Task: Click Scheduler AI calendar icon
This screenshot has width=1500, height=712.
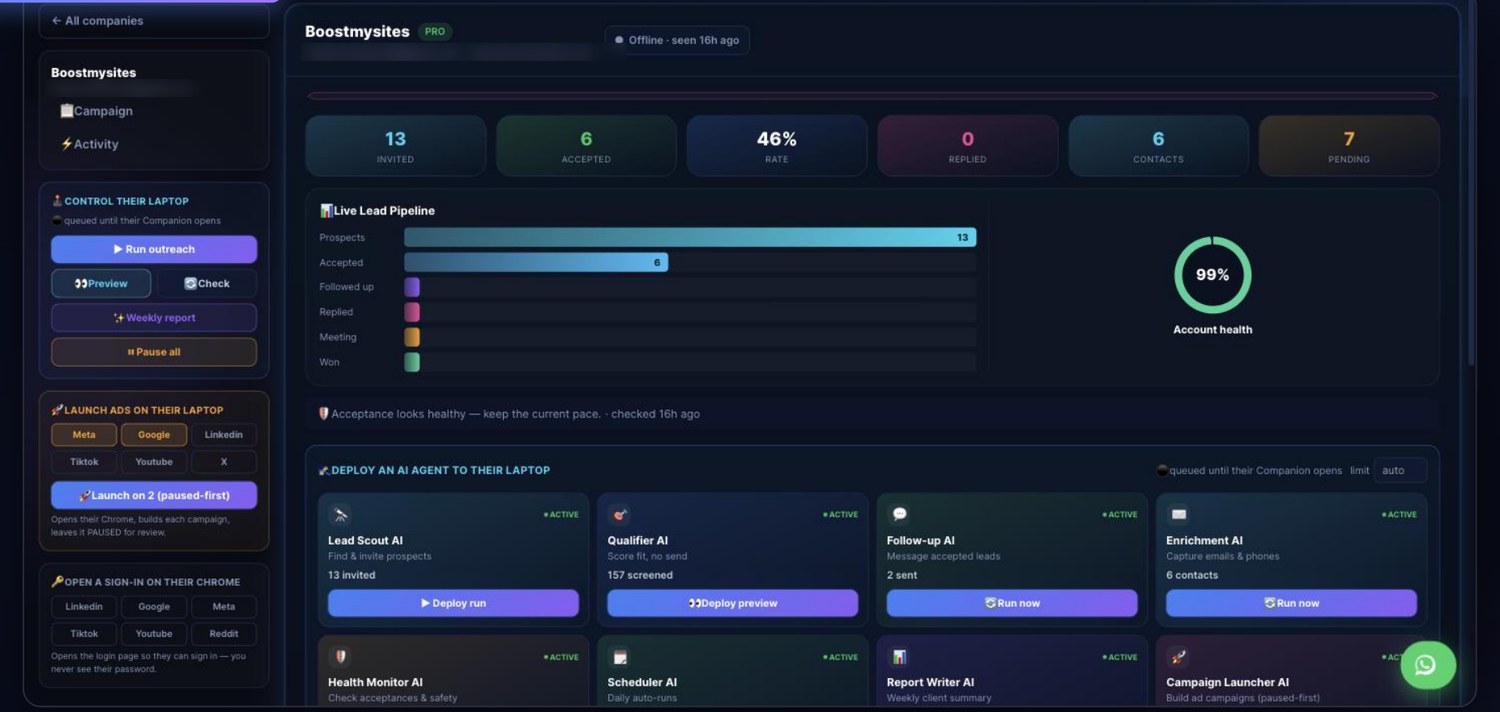Action: [x=620, y=657]
